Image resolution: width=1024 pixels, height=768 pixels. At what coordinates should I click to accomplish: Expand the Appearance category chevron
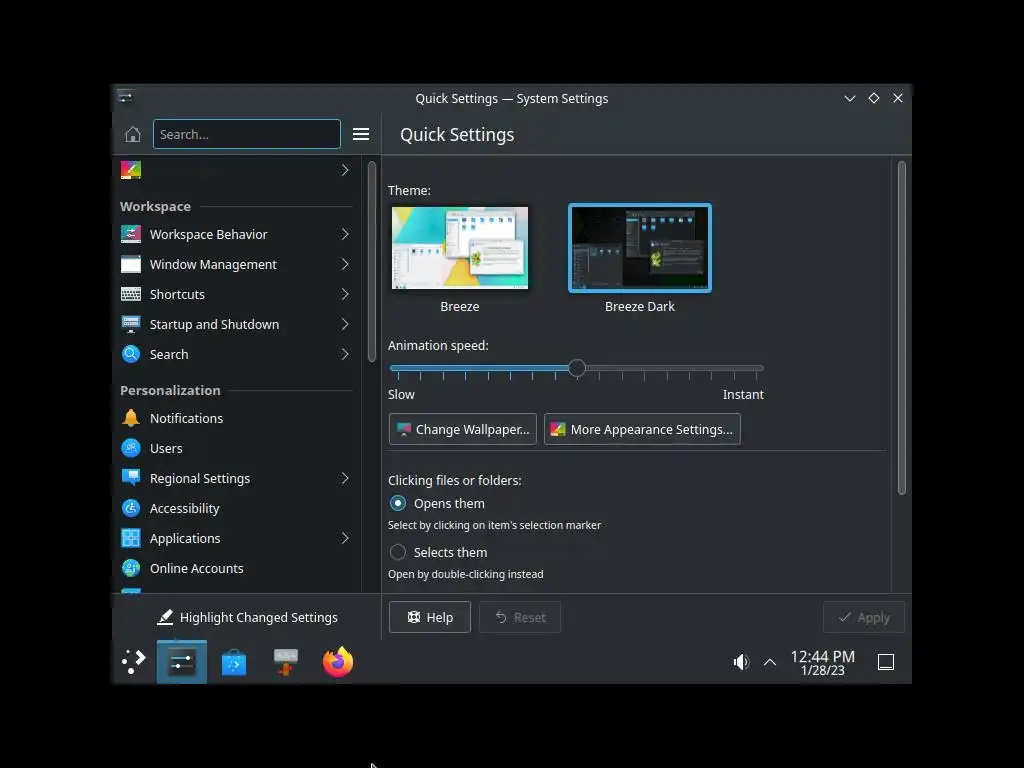point(345,170)
